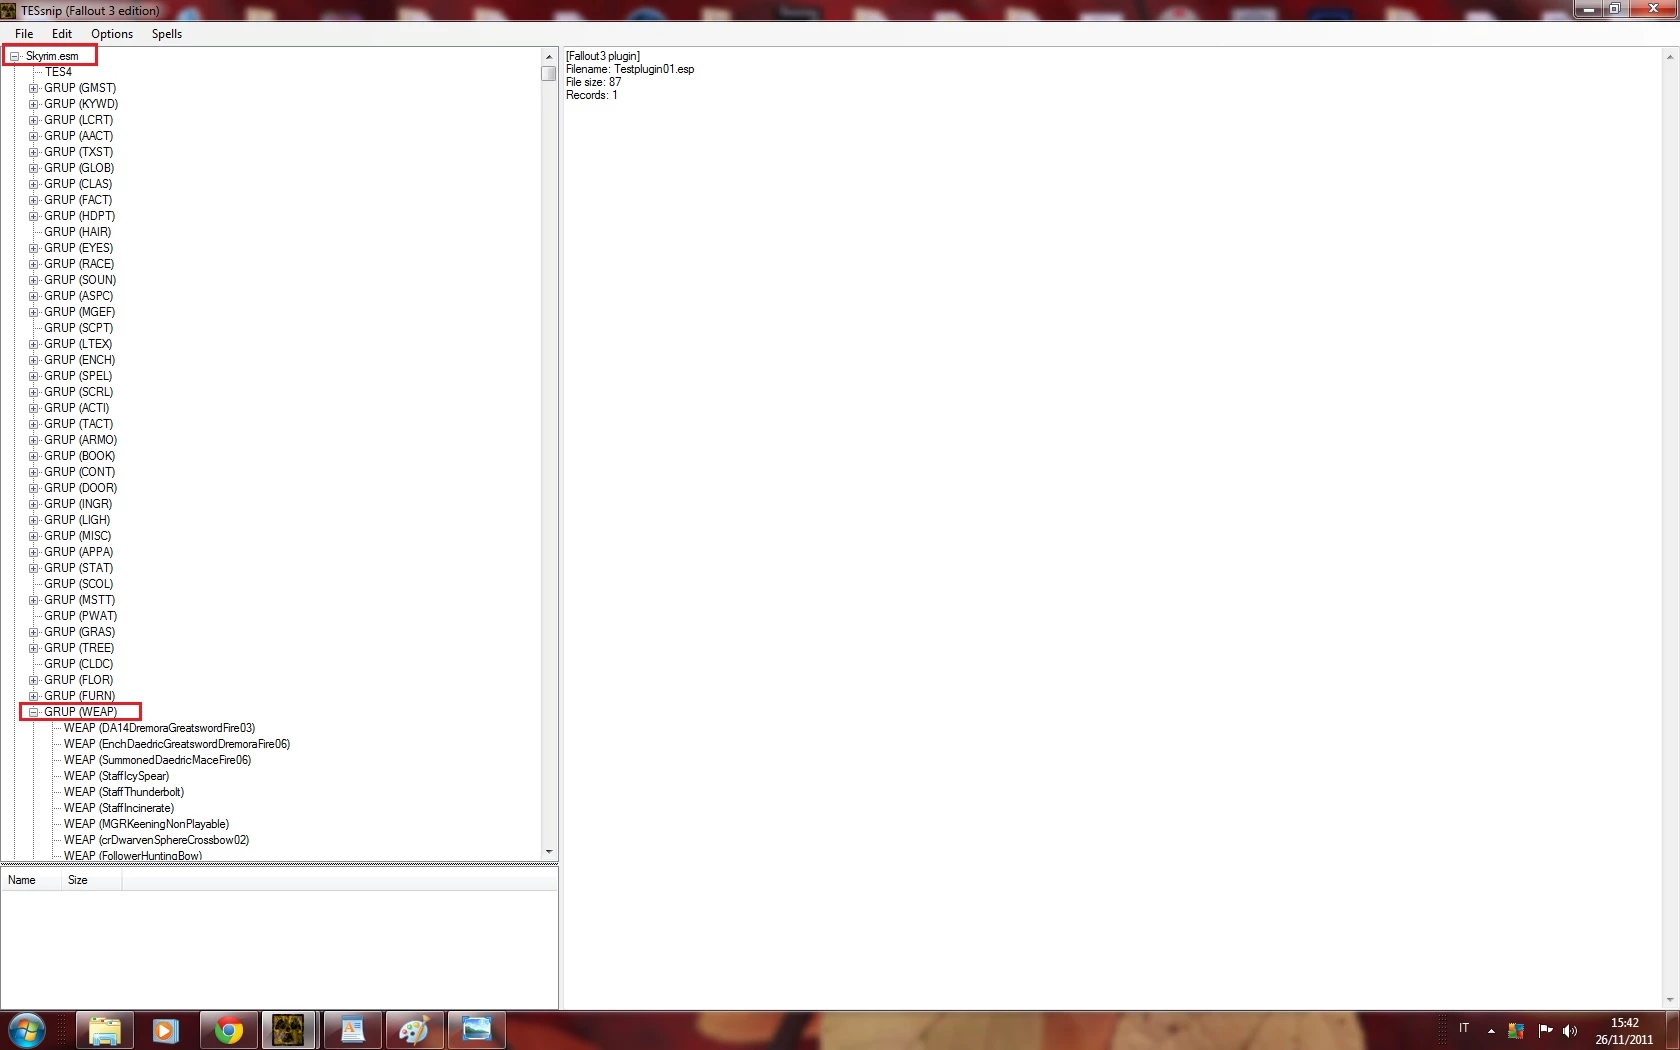Viewport: 1680px width, 1050px height.
Task: Select WEAP (StaffThunderbolt) record
Action: (124, 792)
